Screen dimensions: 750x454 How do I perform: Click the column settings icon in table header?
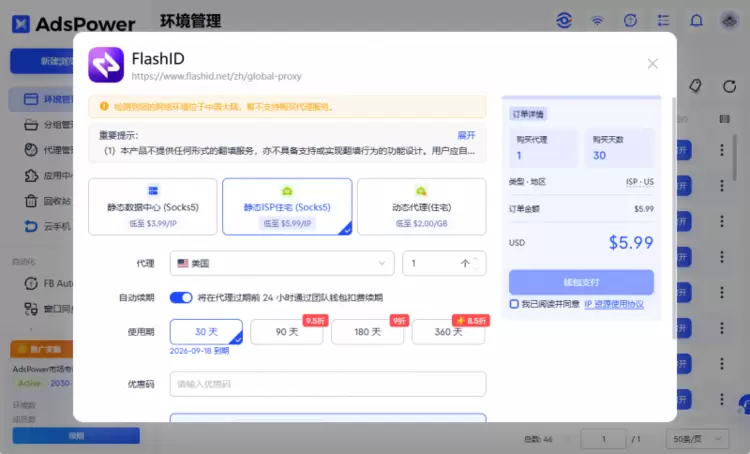pos(725,119)
